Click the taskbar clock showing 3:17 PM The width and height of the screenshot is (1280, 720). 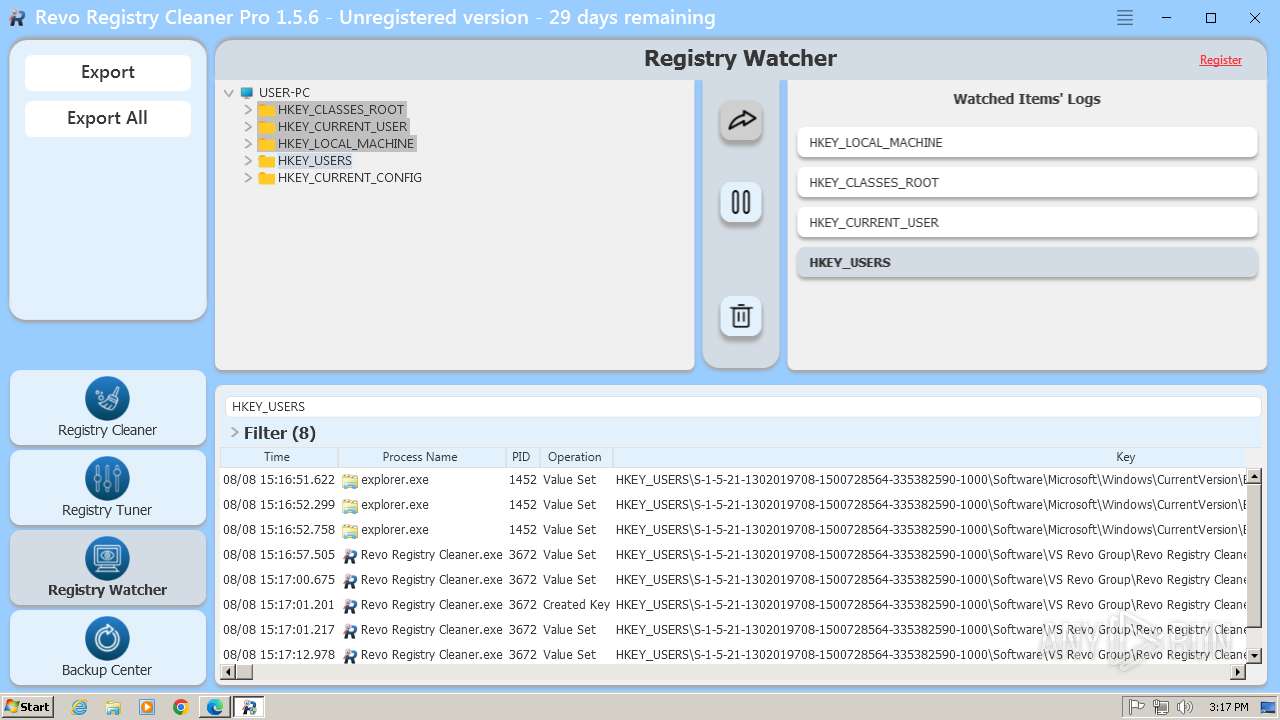point(1228,707)
